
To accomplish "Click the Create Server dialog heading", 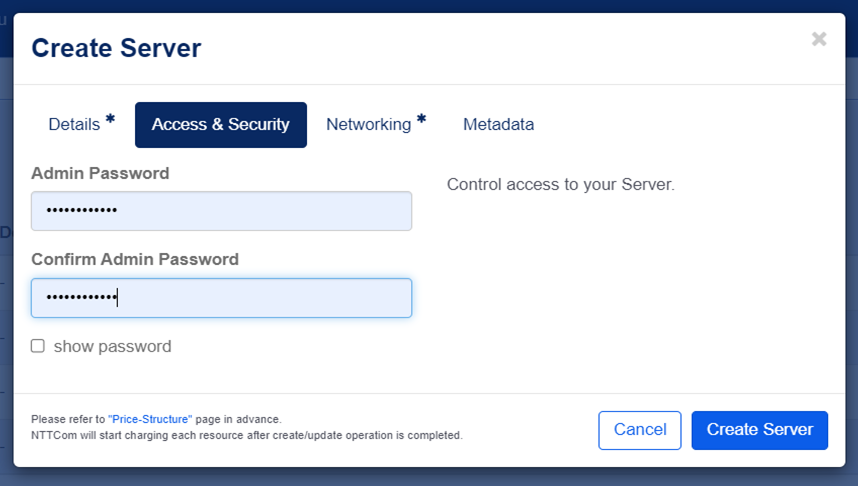I will point(116,47).
